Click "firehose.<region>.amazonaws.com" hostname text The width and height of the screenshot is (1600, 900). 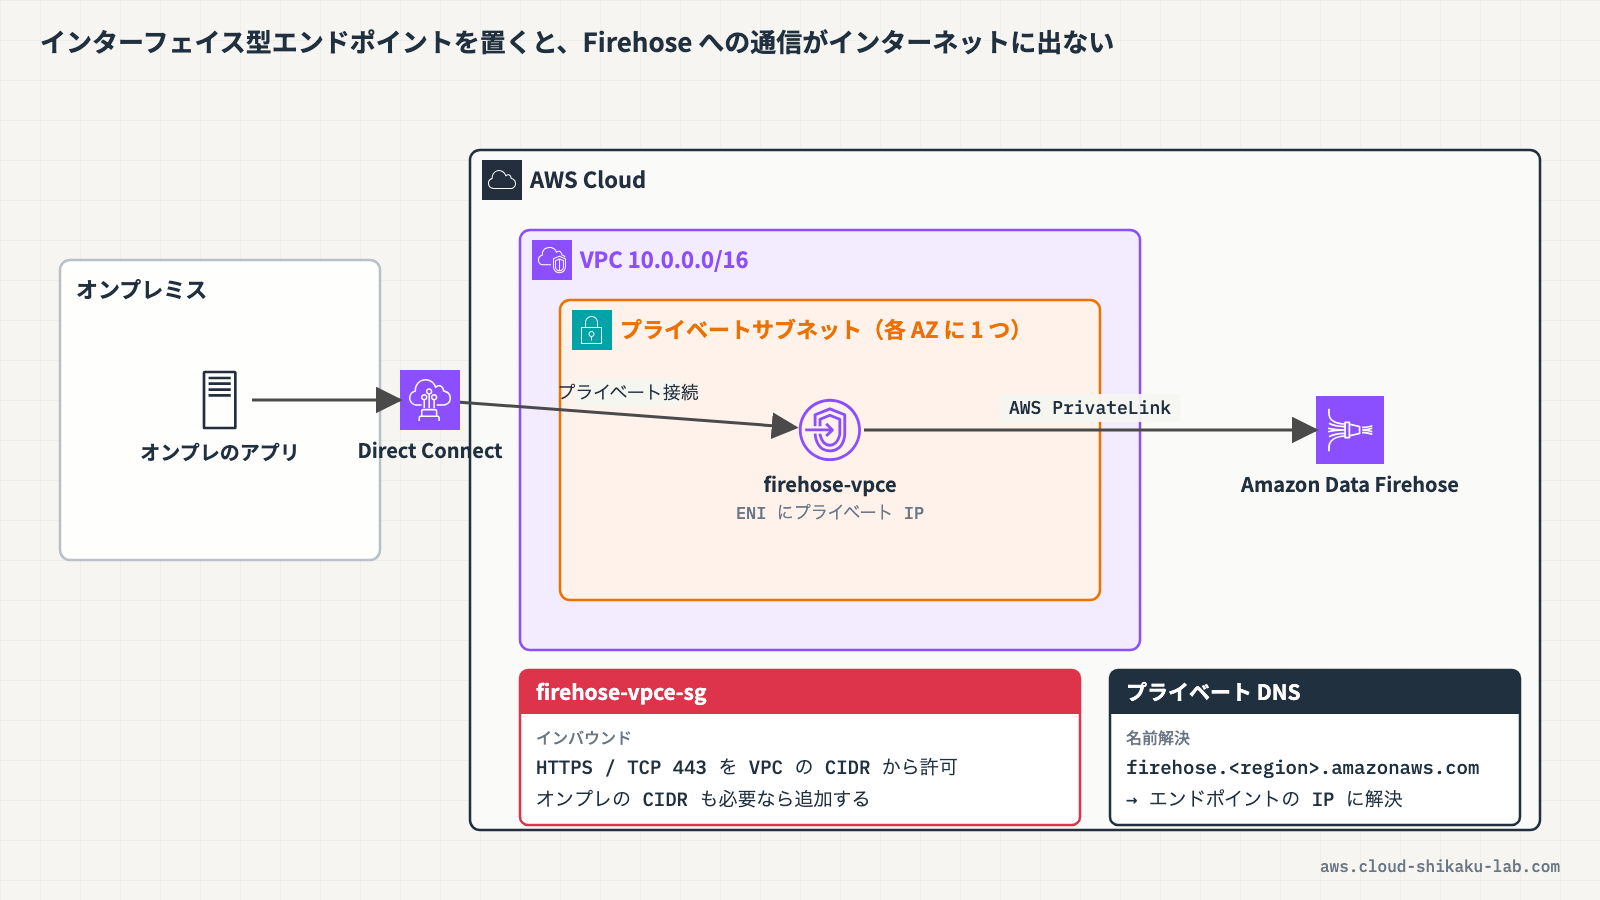pyautogui.click(x=1303, y=768)
